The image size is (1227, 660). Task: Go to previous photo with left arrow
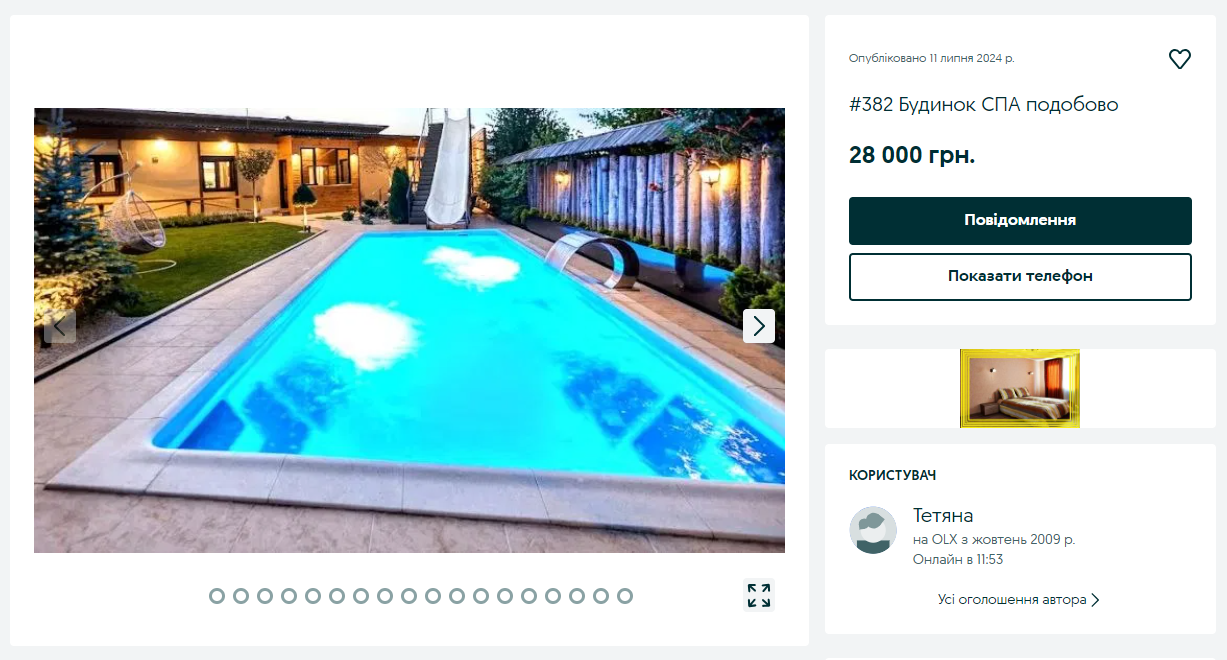click(x=60, y=326)
